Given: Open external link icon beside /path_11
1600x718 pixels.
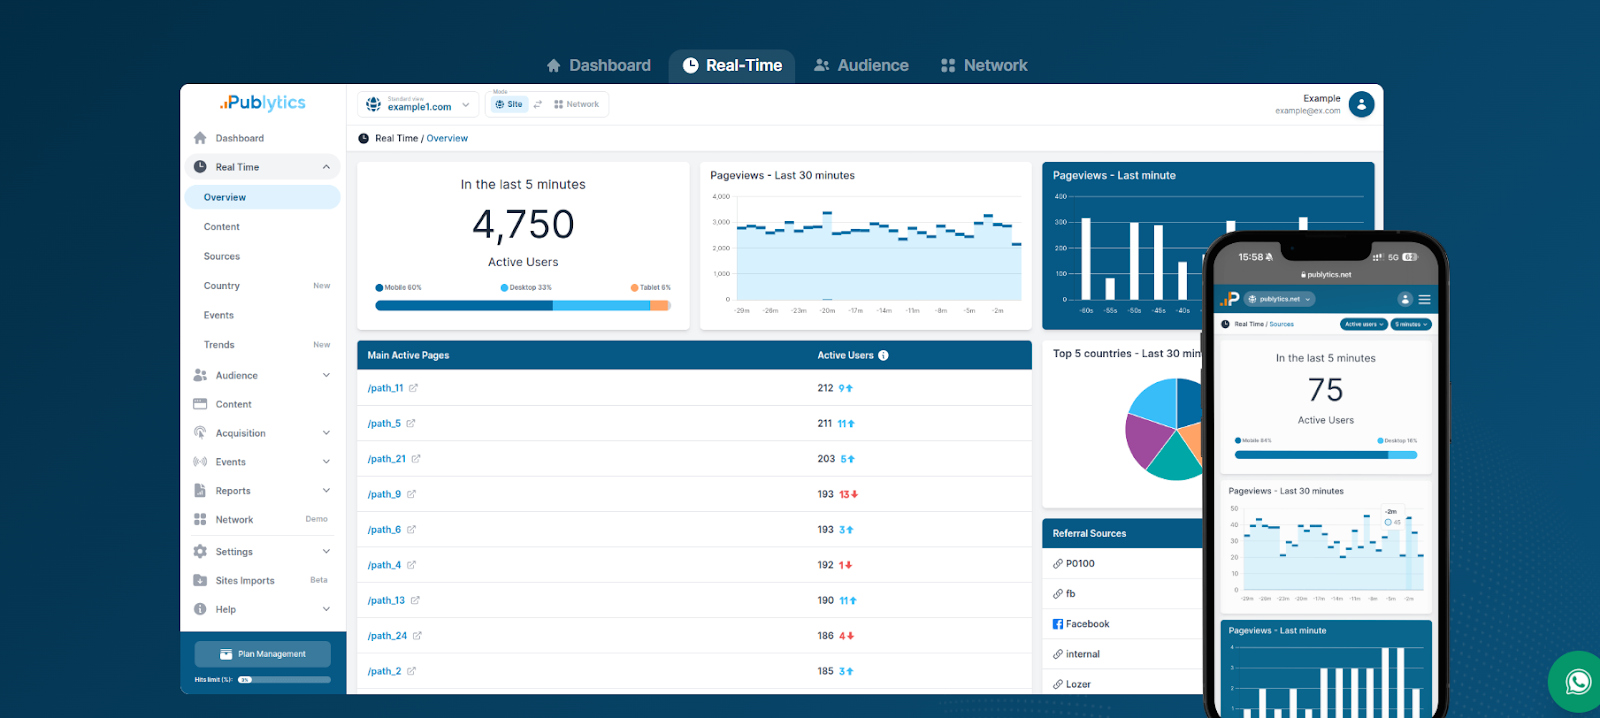Looking at the screenshot, I should (413, 388).
